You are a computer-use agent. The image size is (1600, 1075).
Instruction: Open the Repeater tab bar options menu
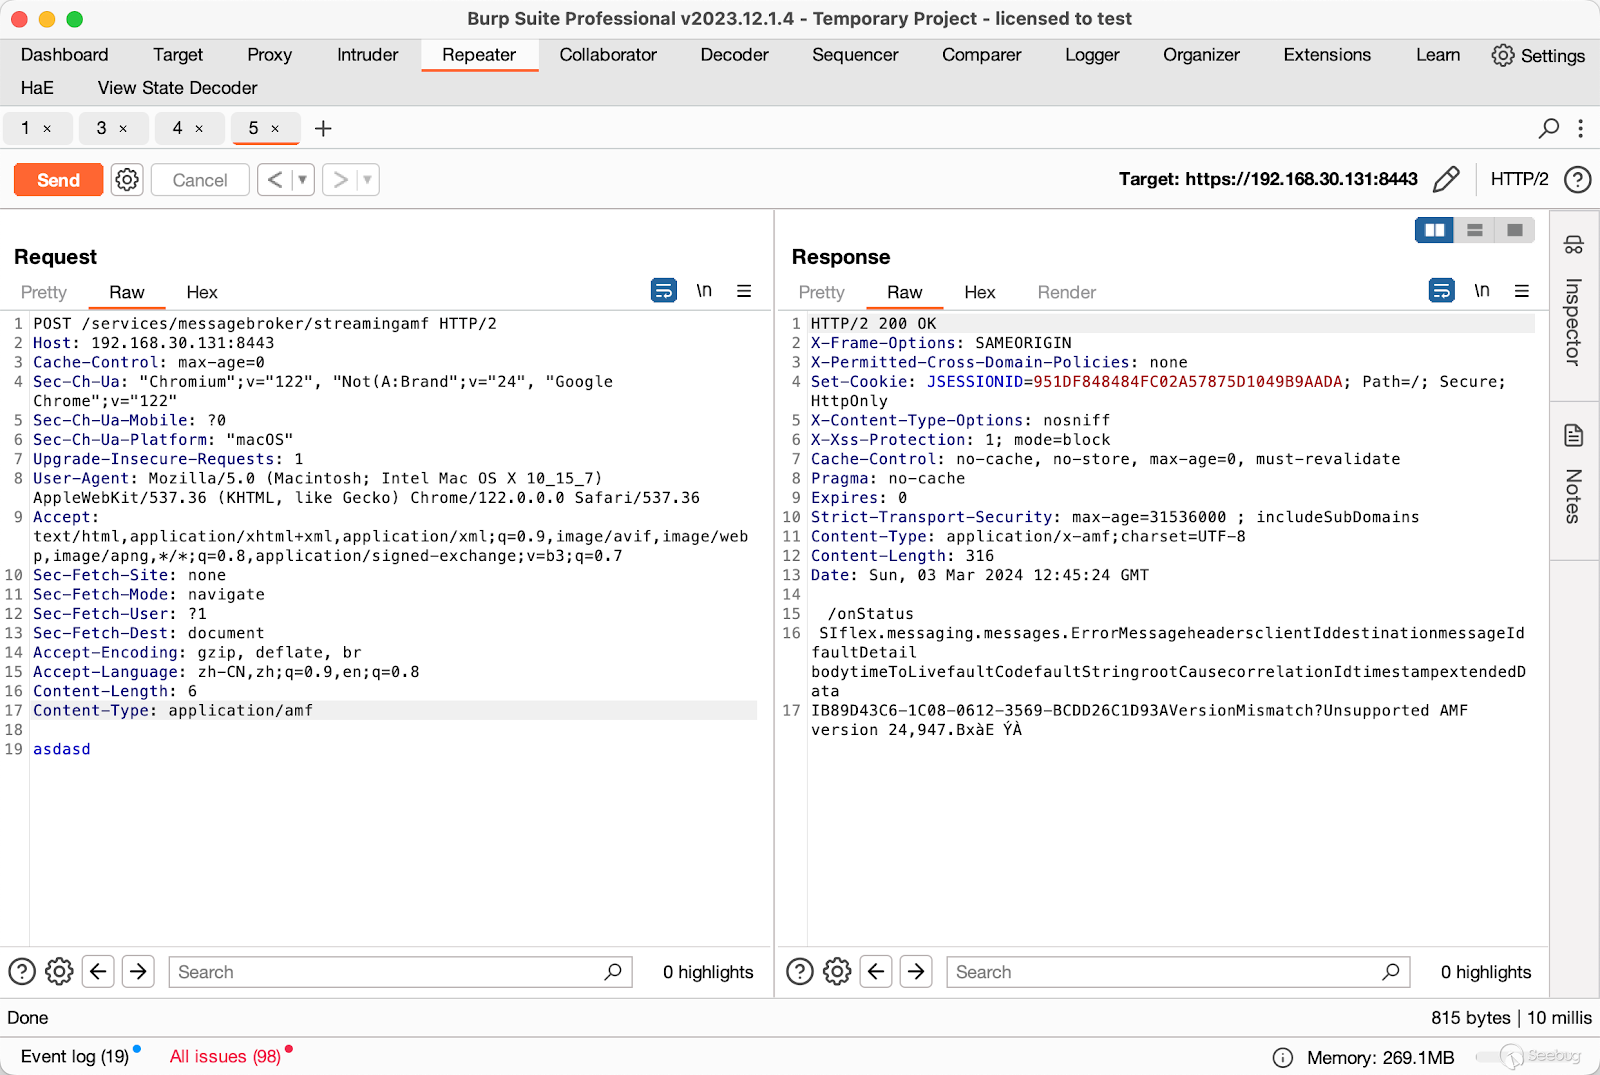pyautogui.click(x=1580, y=128)
